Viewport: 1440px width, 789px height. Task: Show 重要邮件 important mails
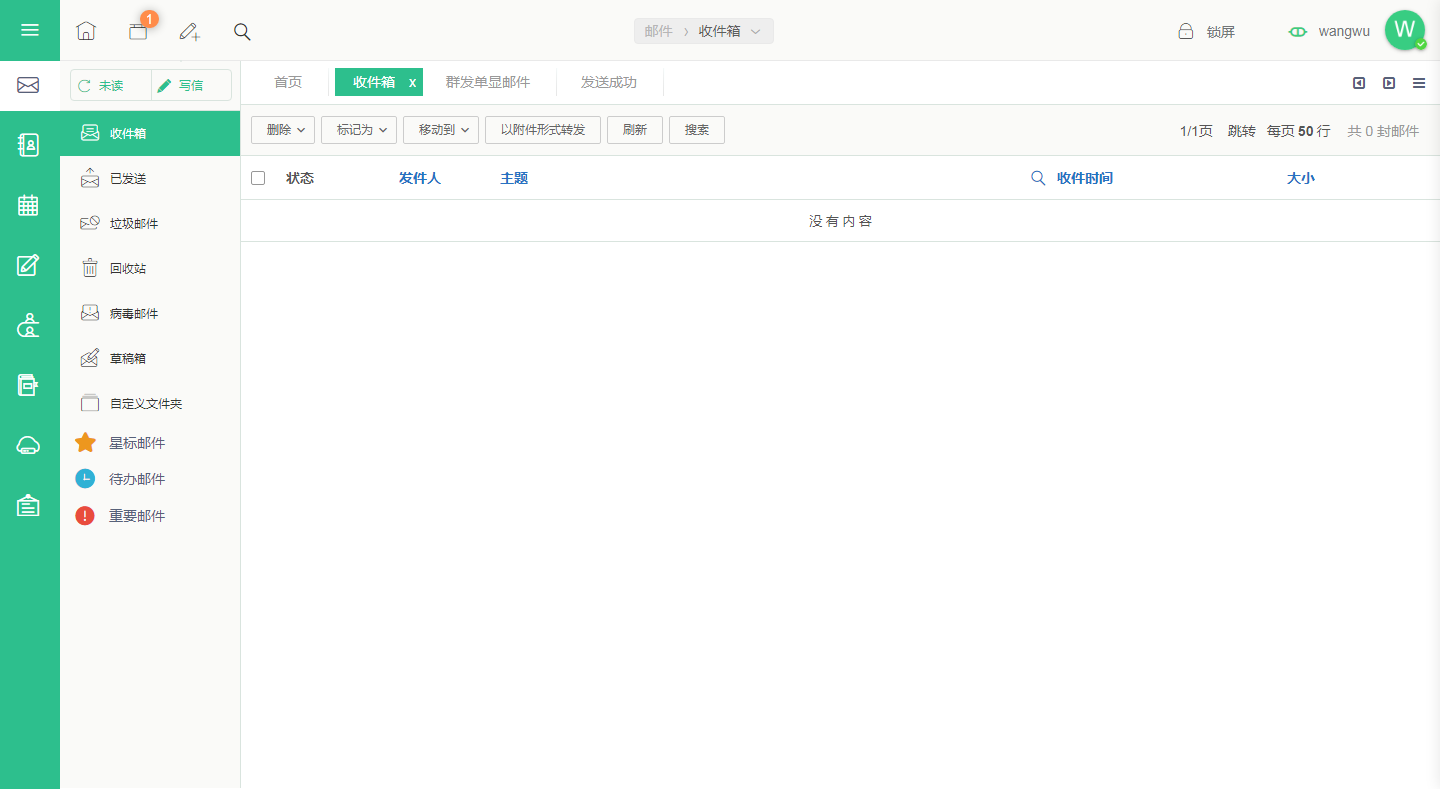click(137, 516)
